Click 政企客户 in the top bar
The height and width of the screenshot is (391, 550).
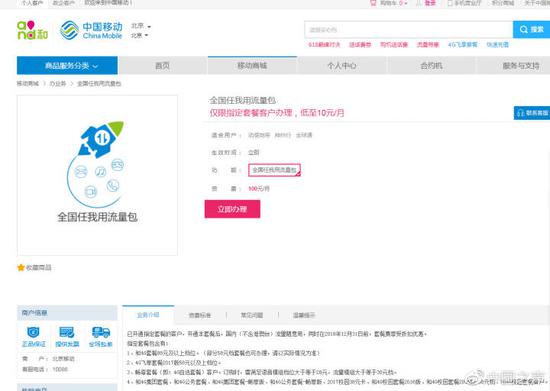click(64, 3)
